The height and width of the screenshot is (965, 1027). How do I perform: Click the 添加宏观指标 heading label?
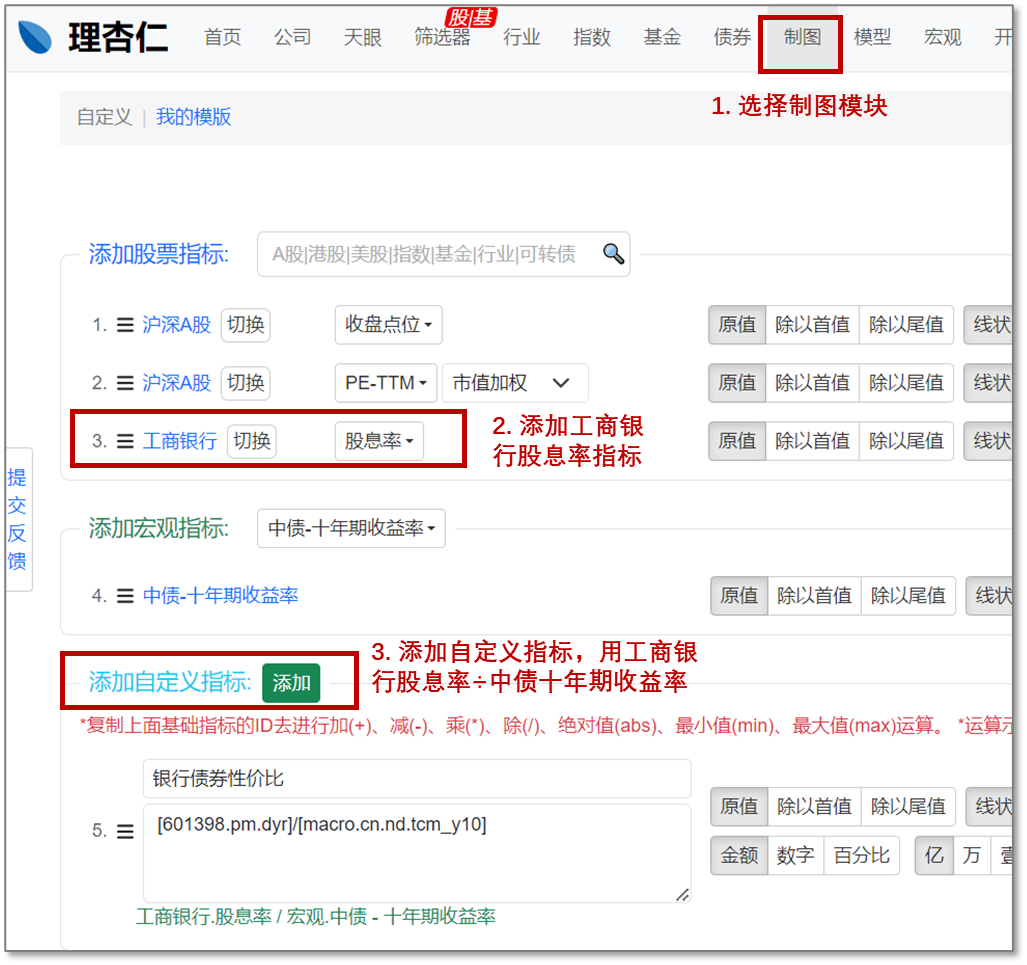pyautogui.click(x=159, y=528)
